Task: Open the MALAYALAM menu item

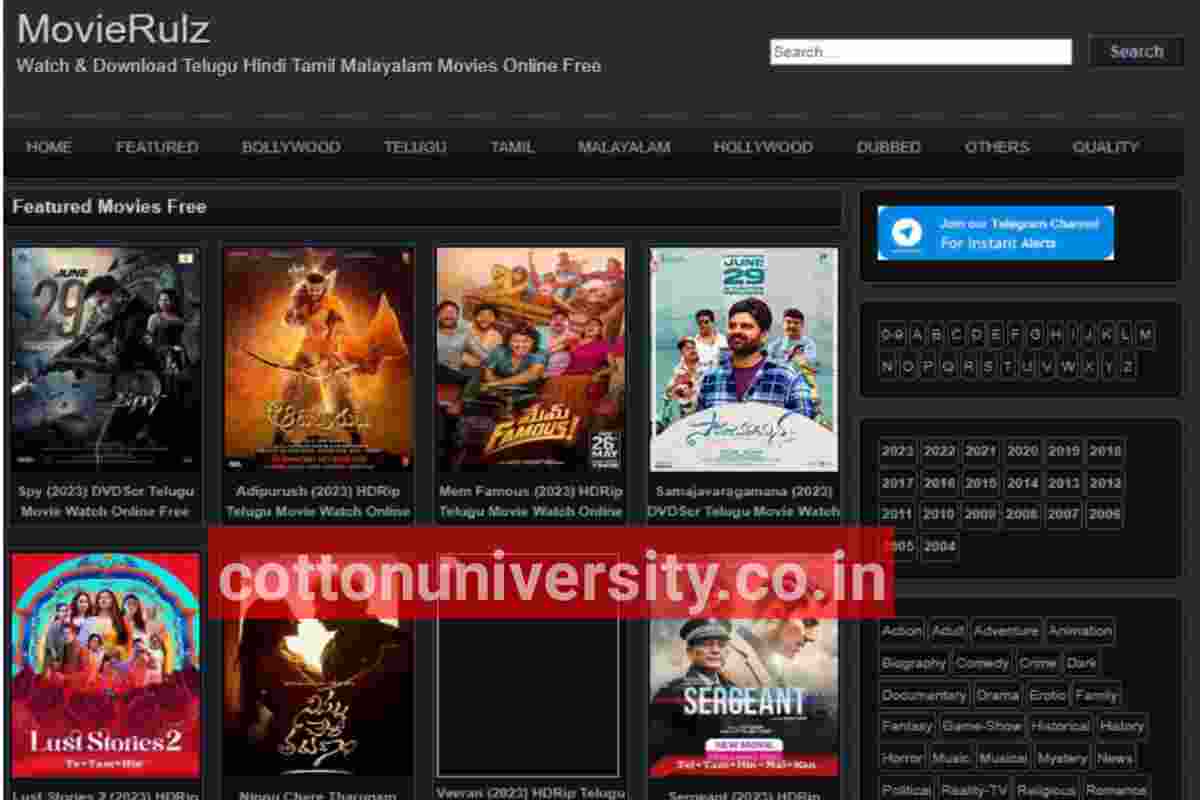Action: coord(624,147)
